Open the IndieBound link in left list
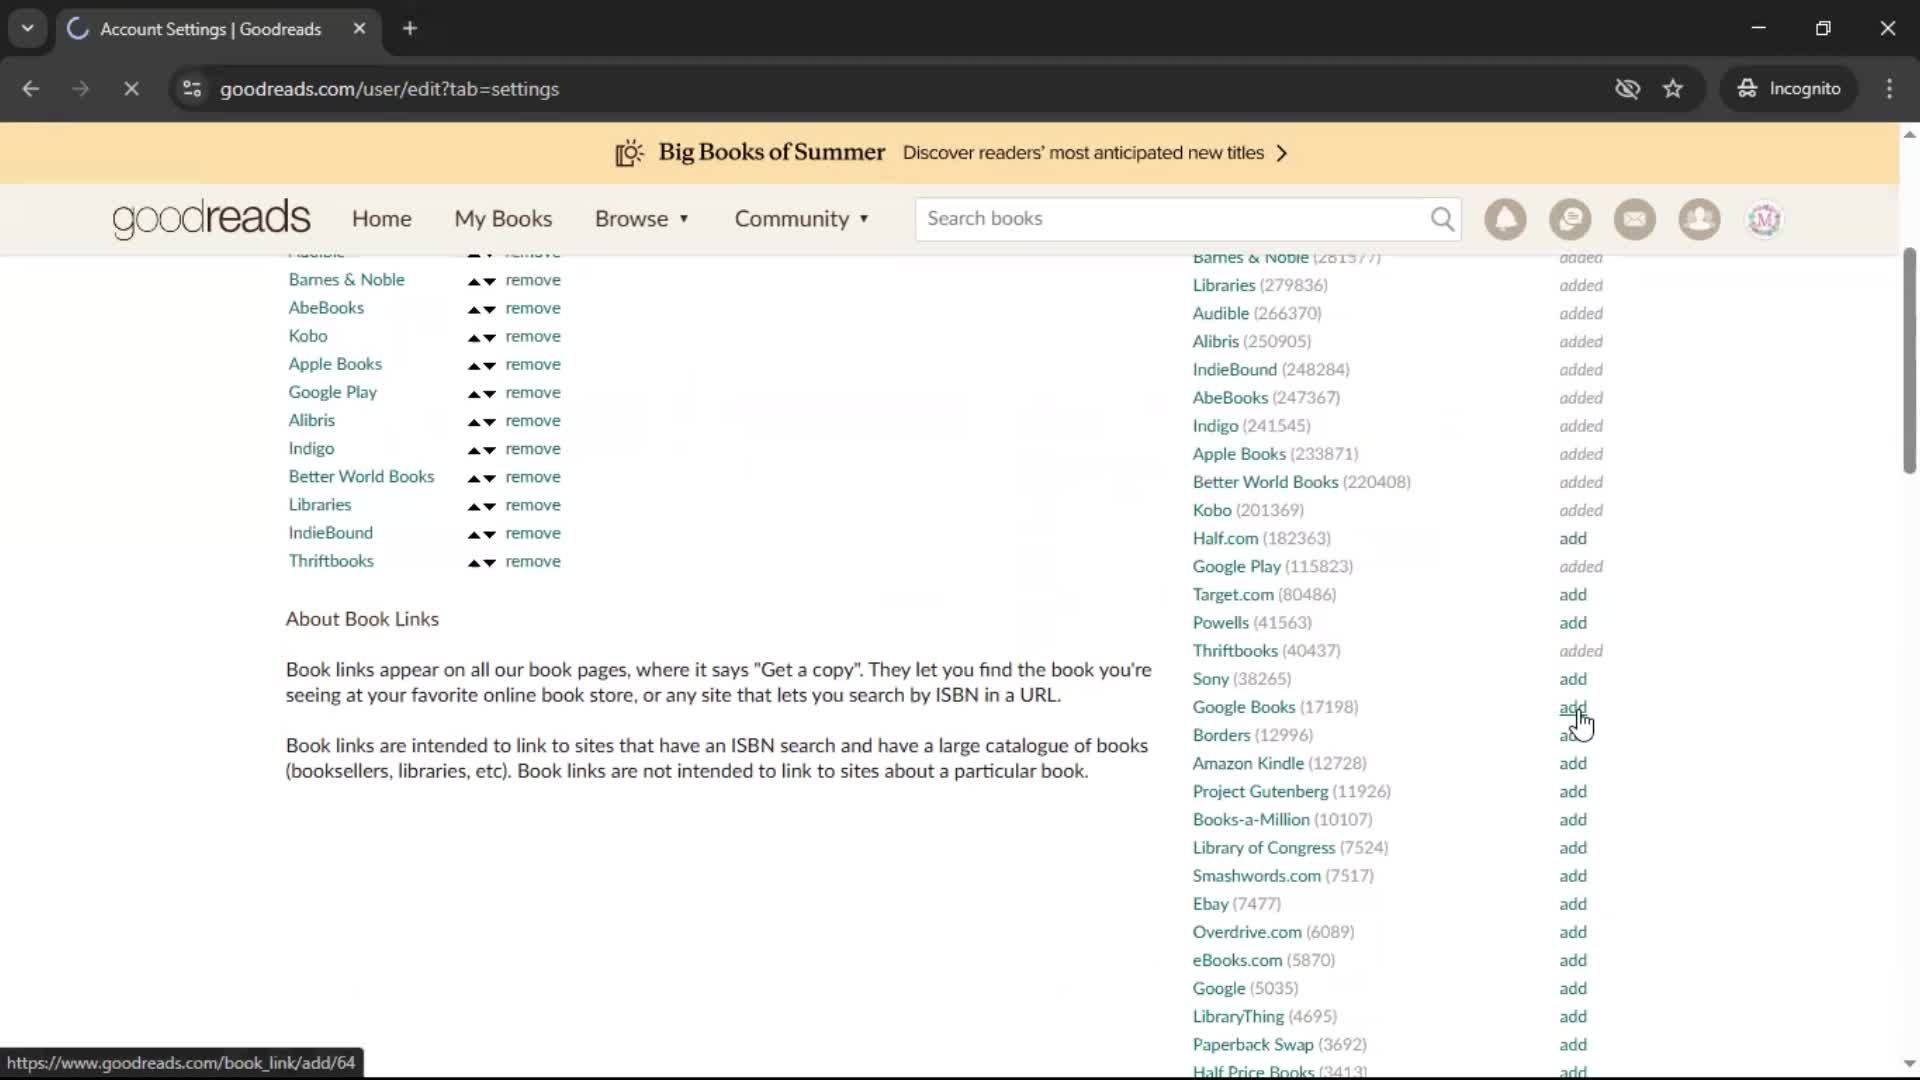The width and height of the screenshot is (1920, 1080). pos(331,533)
